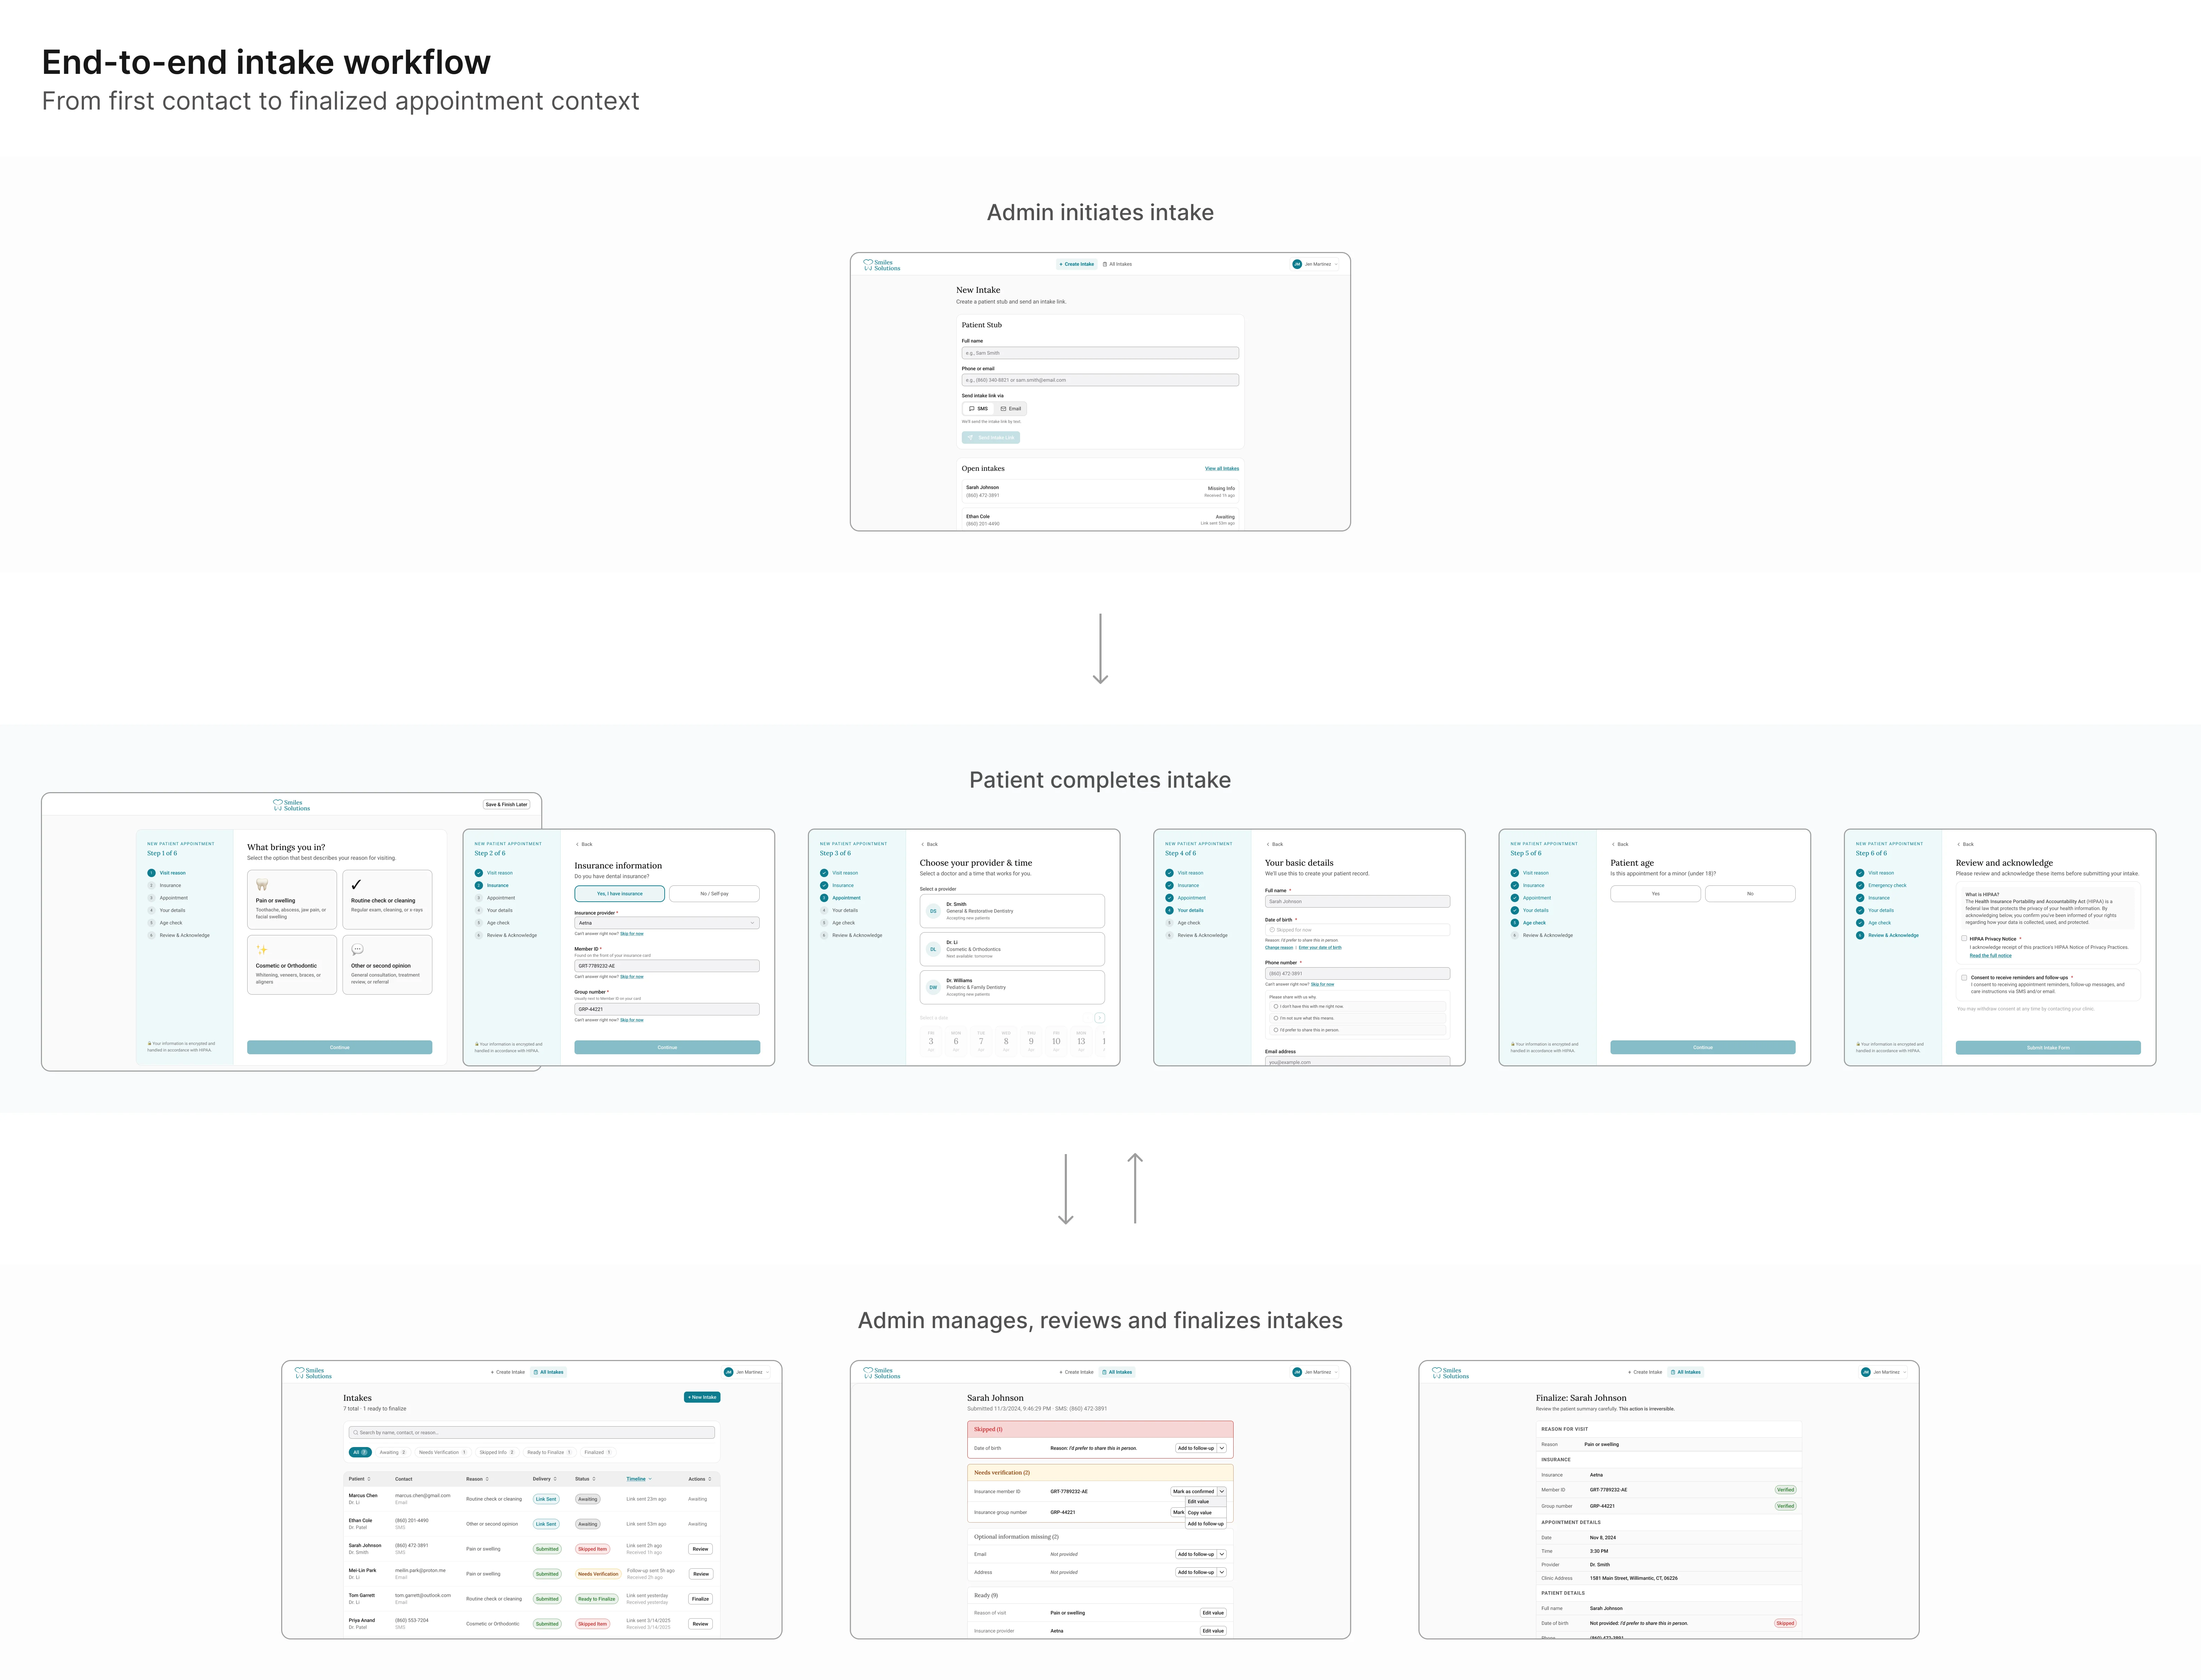2201x1680 pixels.
Task: Select radio I'm not sure what this means
Action: (1276, 1018)
